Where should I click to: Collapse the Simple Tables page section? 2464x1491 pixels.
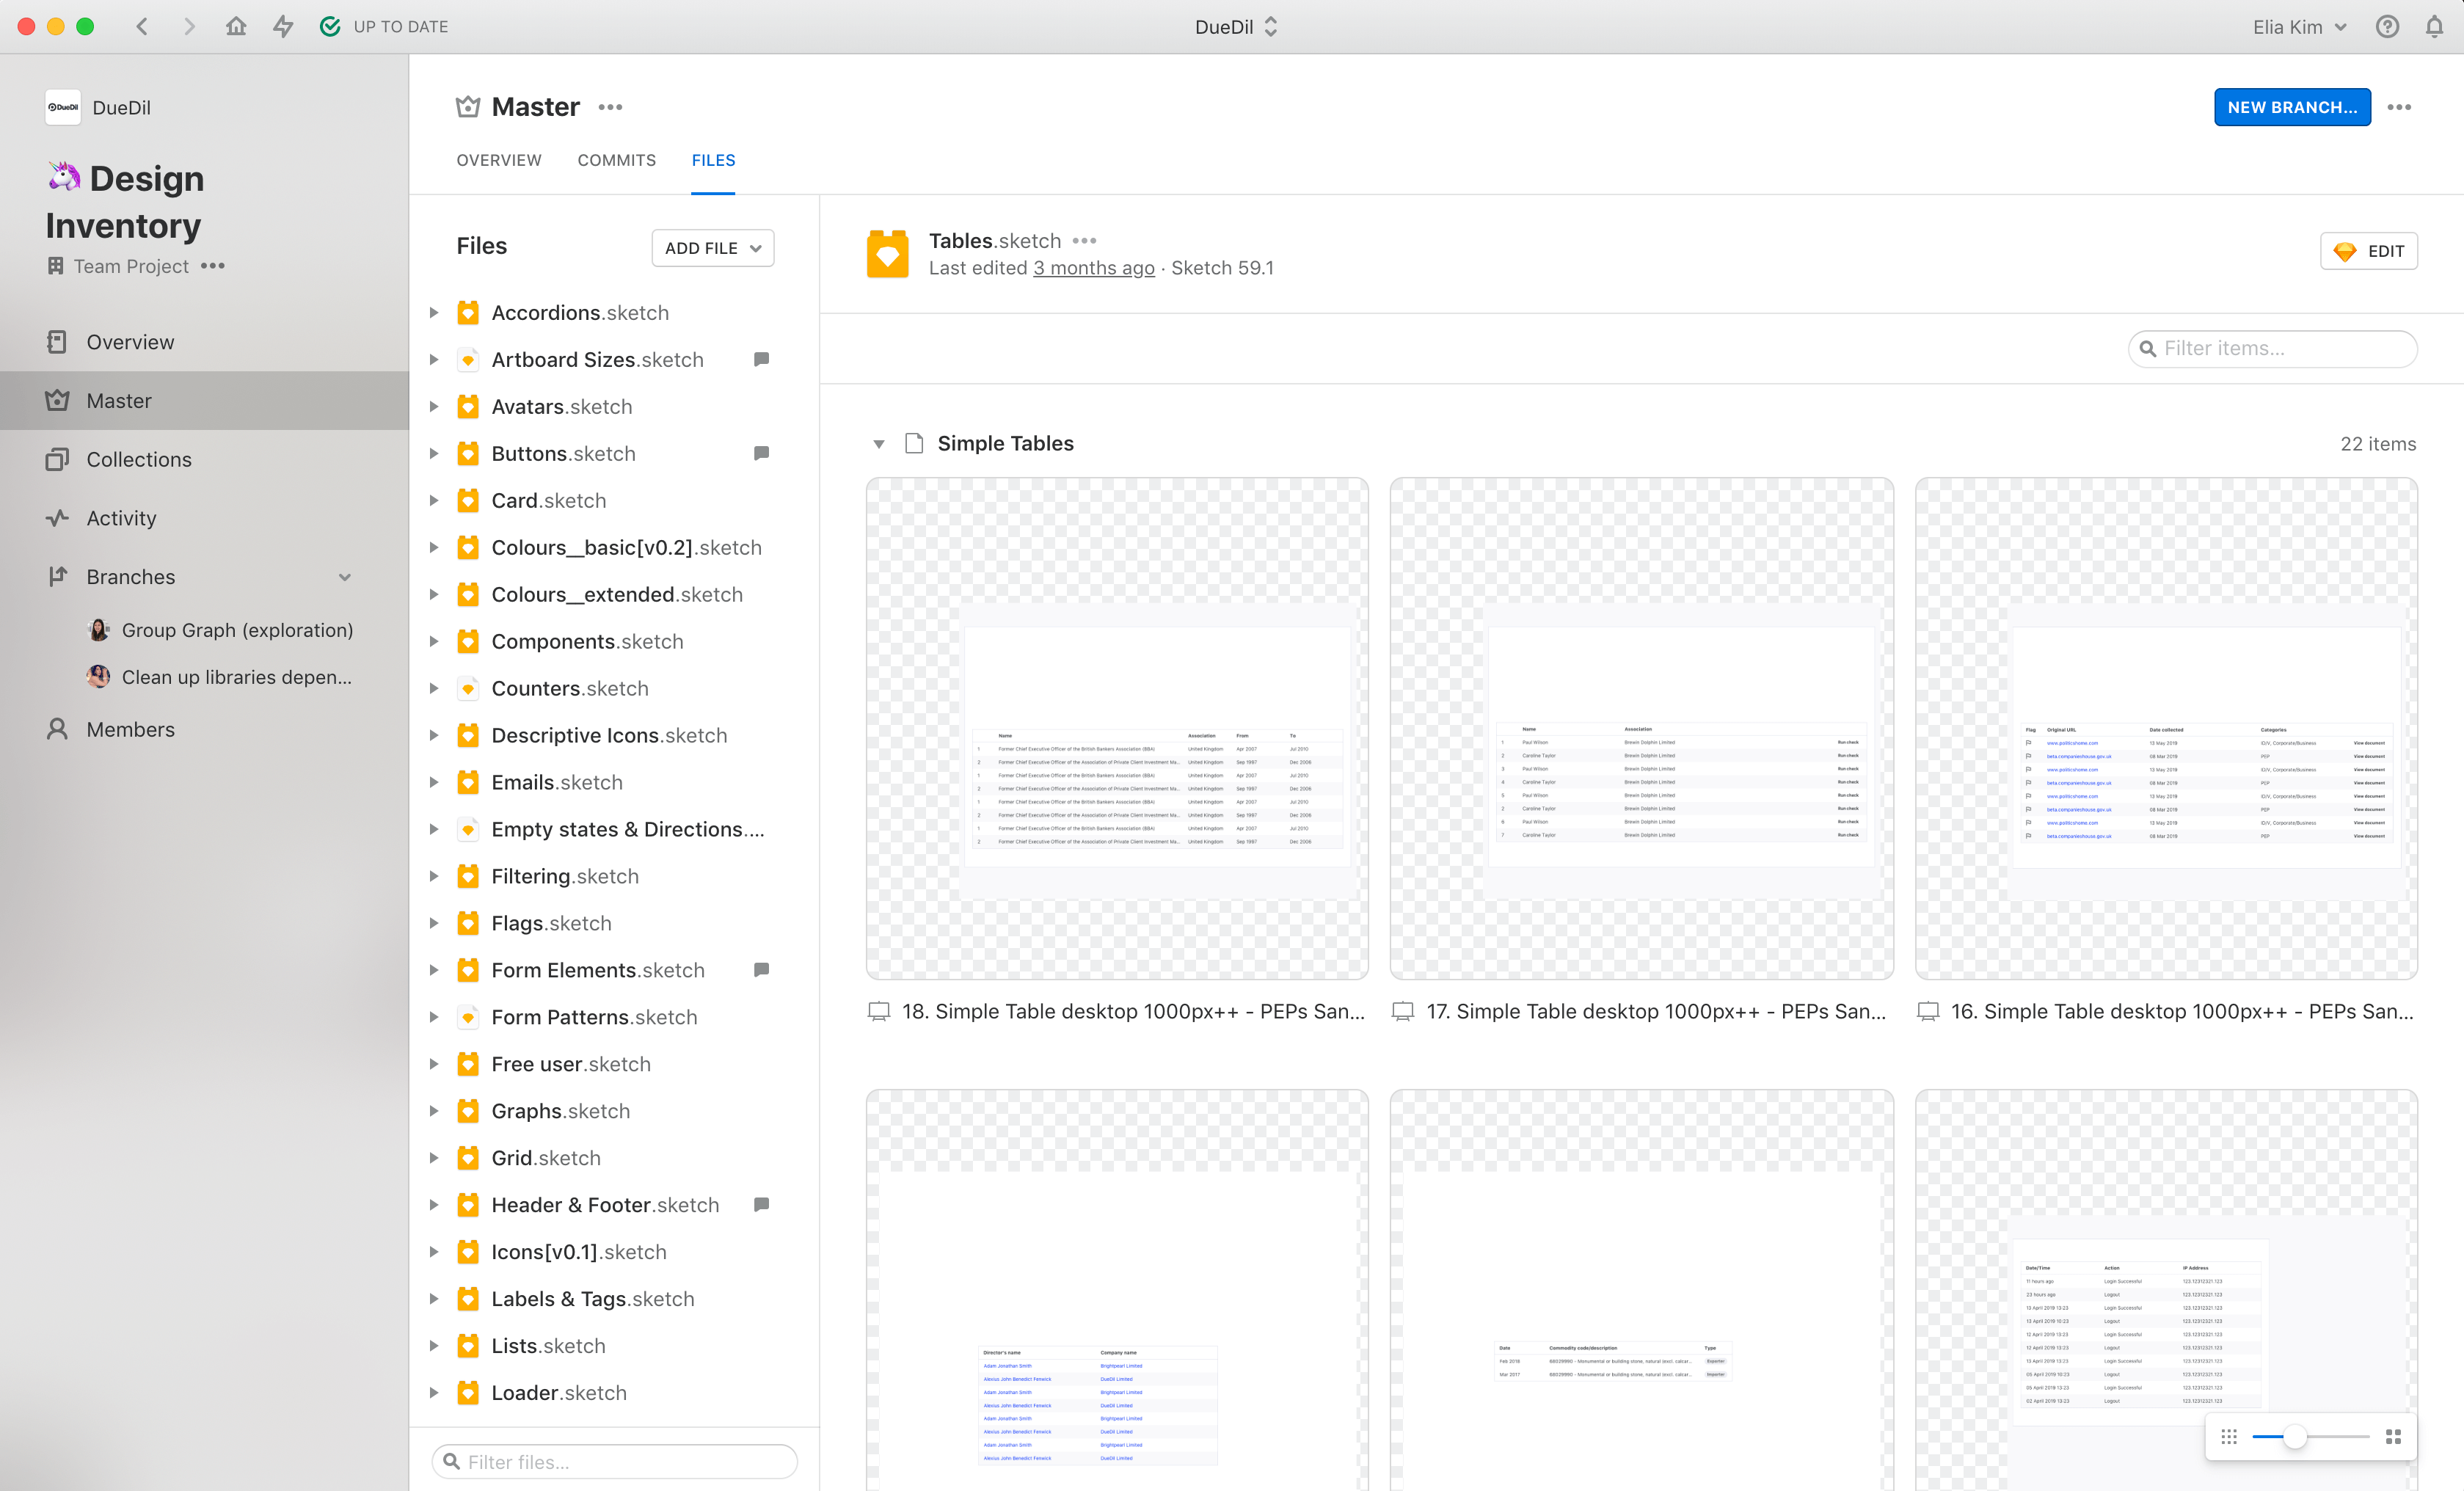879,444
